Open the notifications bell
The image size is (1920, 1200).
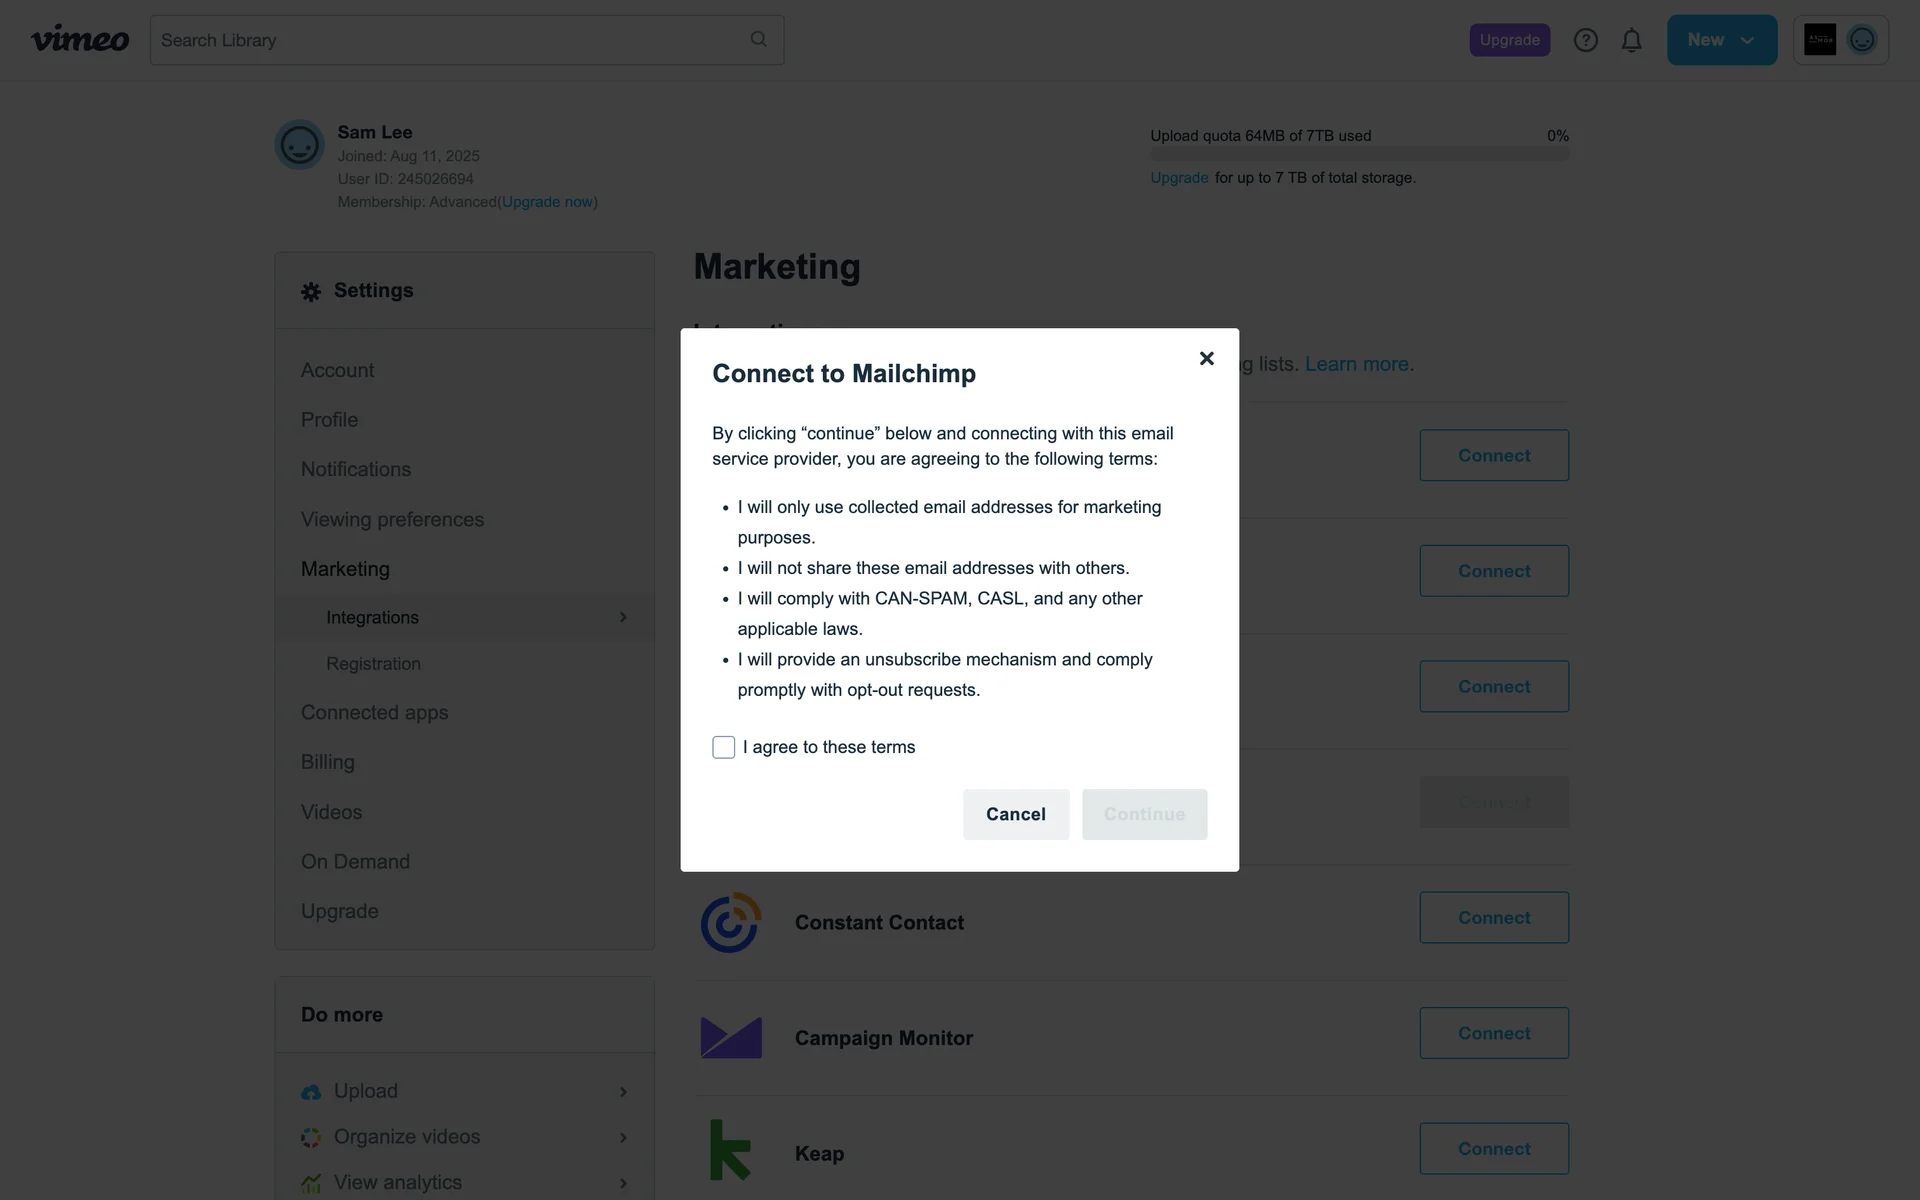point(1631,40)
